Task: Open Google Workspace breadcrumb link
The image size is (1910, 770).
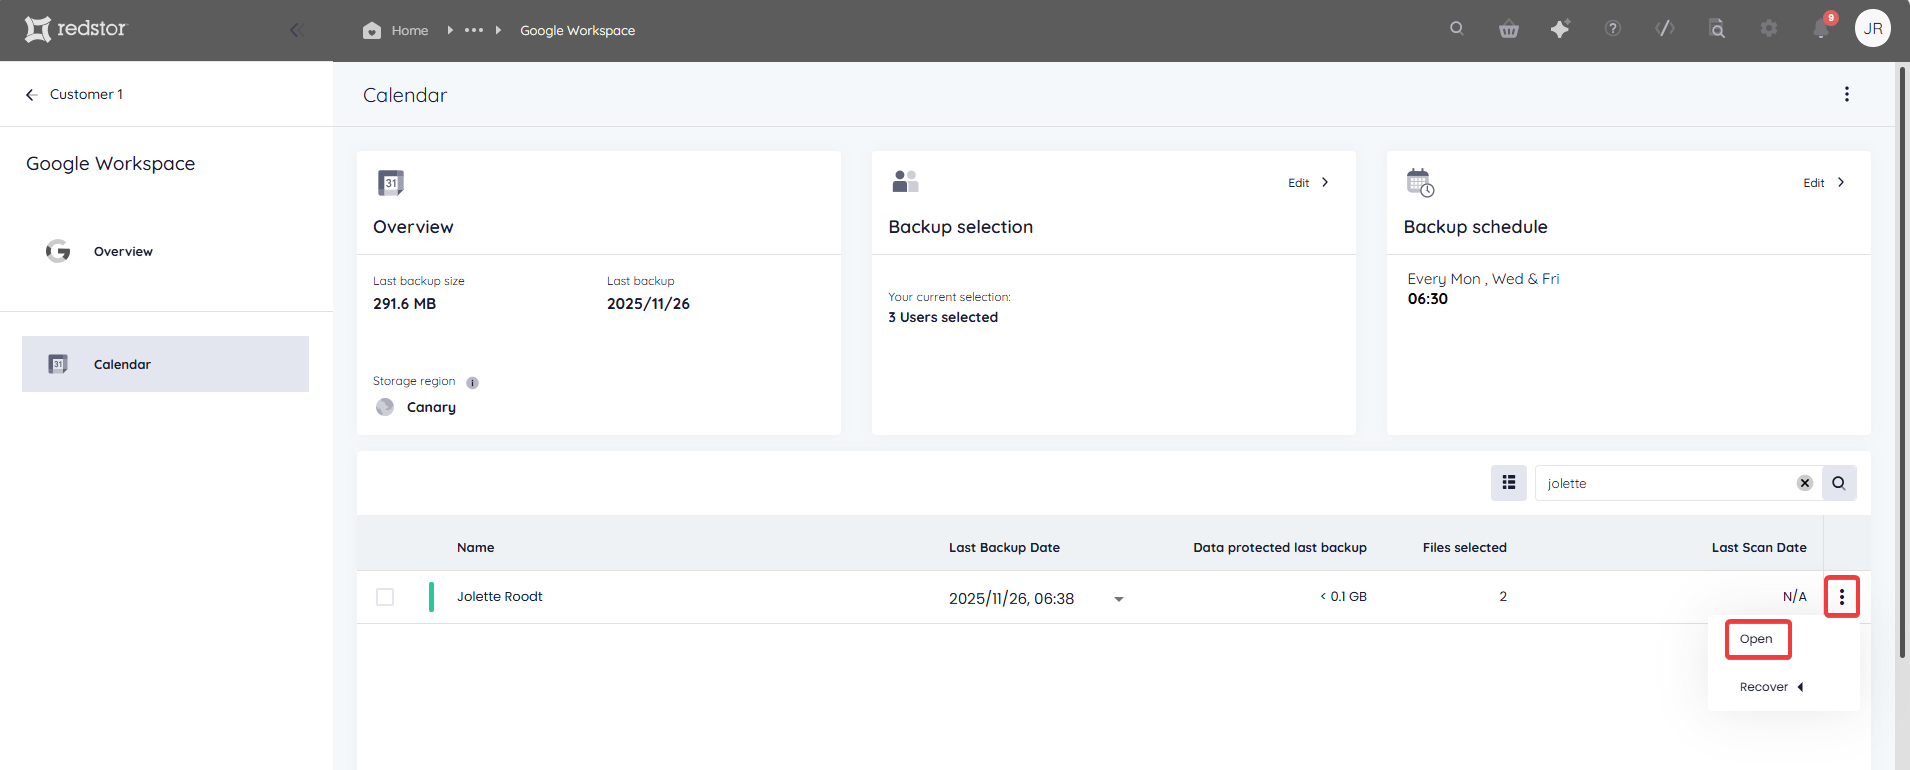Action: coord(577,31)
